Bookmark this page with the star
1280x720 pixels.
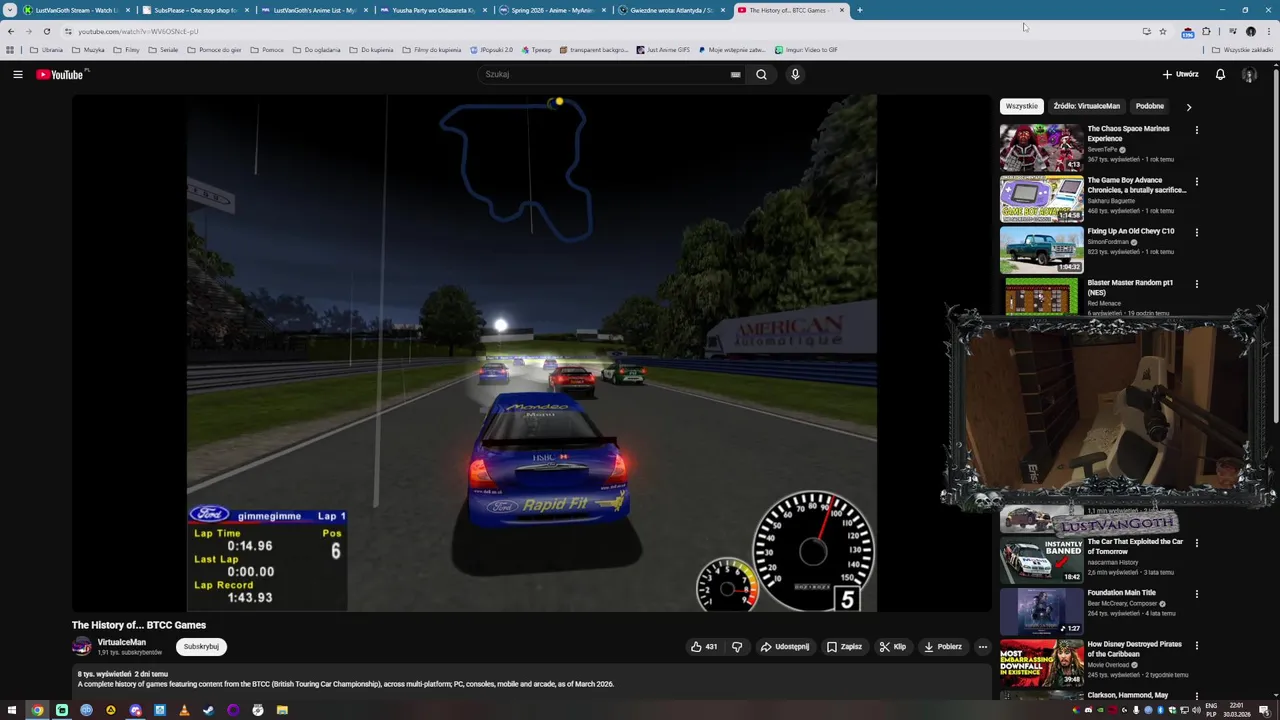pos(1162,31)
